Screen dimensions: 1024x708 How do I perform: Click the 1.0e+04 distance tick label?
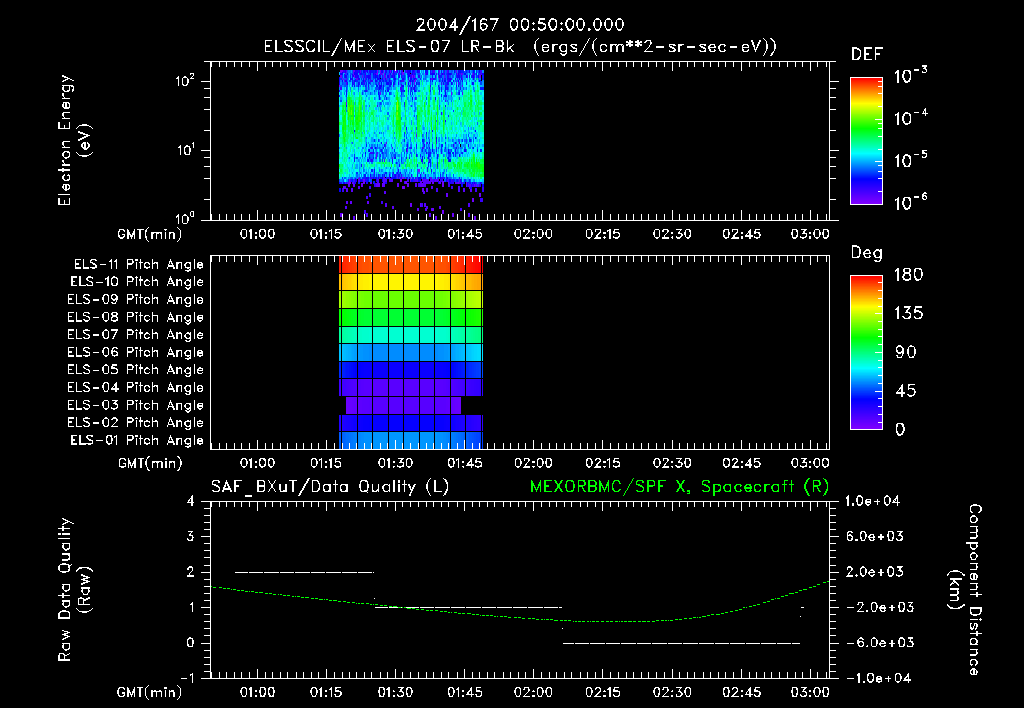[x=872, y=501]
